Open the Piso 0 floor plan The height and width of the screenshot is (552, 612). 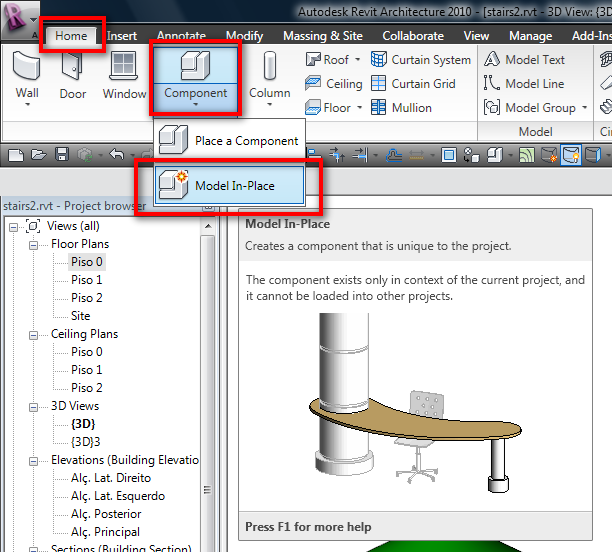tap(87, 262)
